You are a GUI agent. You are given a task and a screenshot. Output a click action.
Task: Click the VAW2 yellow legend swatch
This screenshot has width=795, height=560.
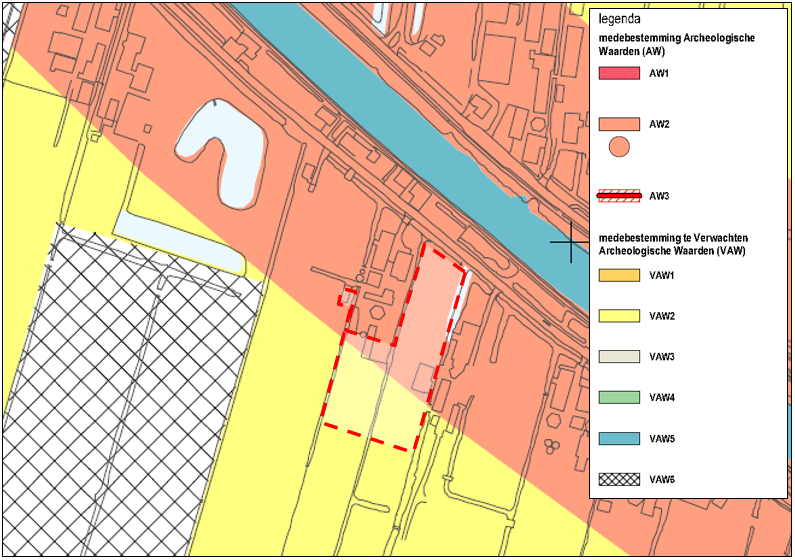tap(619, 316)
